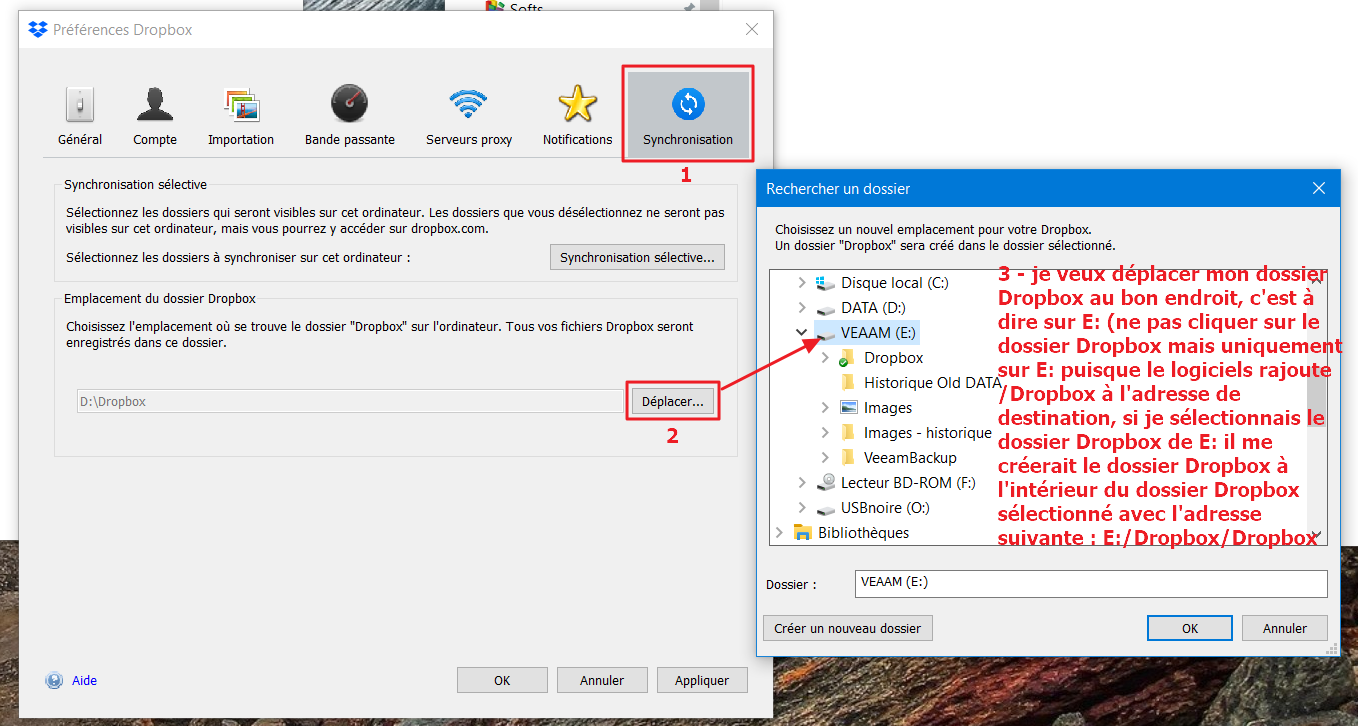The image size is (1358, 726).
Task: Click the Synchronisation sélective… button
Action: pos(637,257)
